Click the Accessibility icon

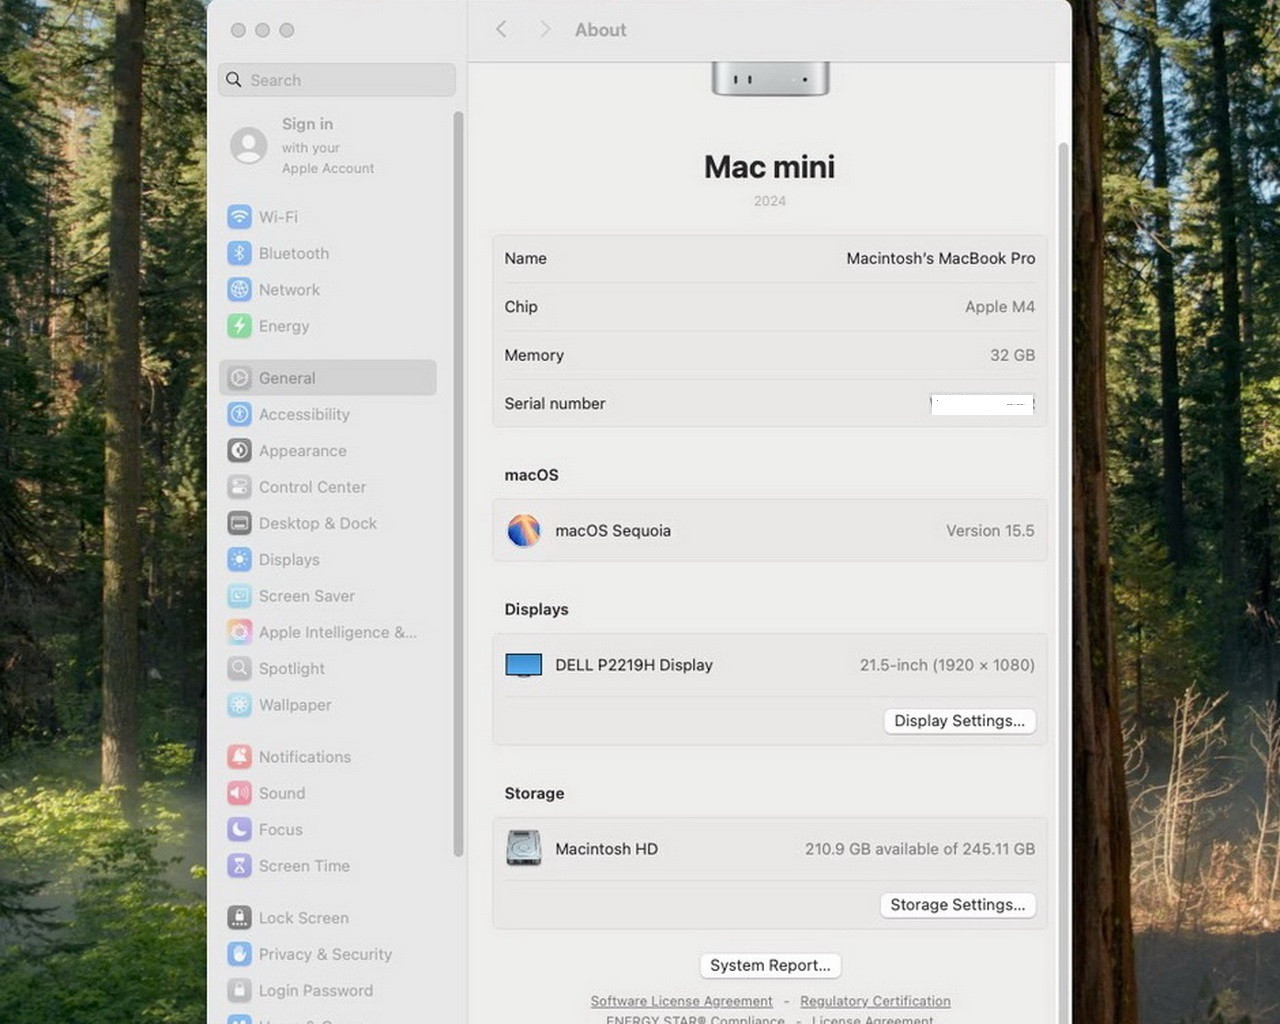(239, 414)
